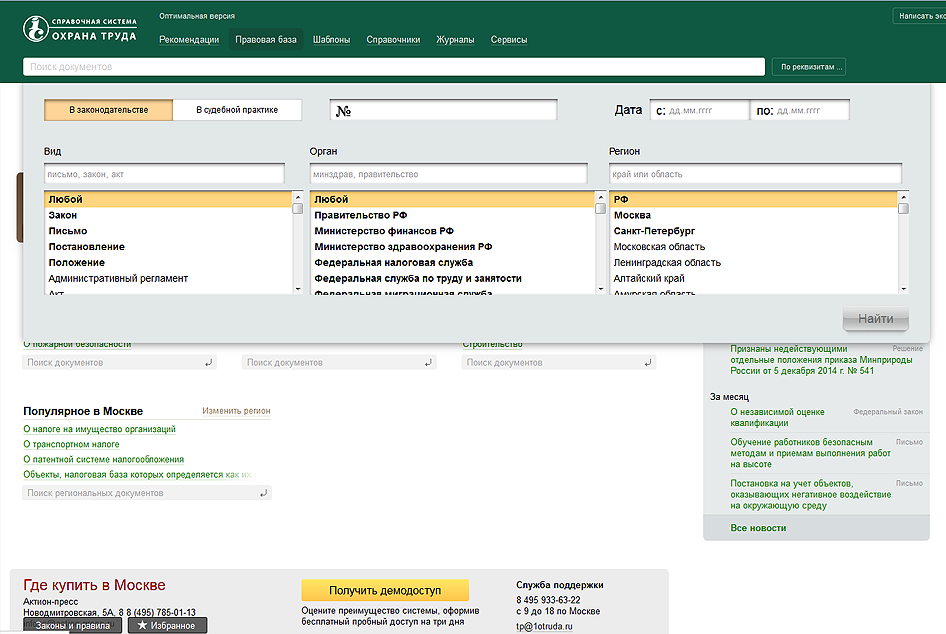Click up arrow of Регион list scrollbar
Image resolution: width=946 pixels, height=634 pixels.
tap(903, 197)
